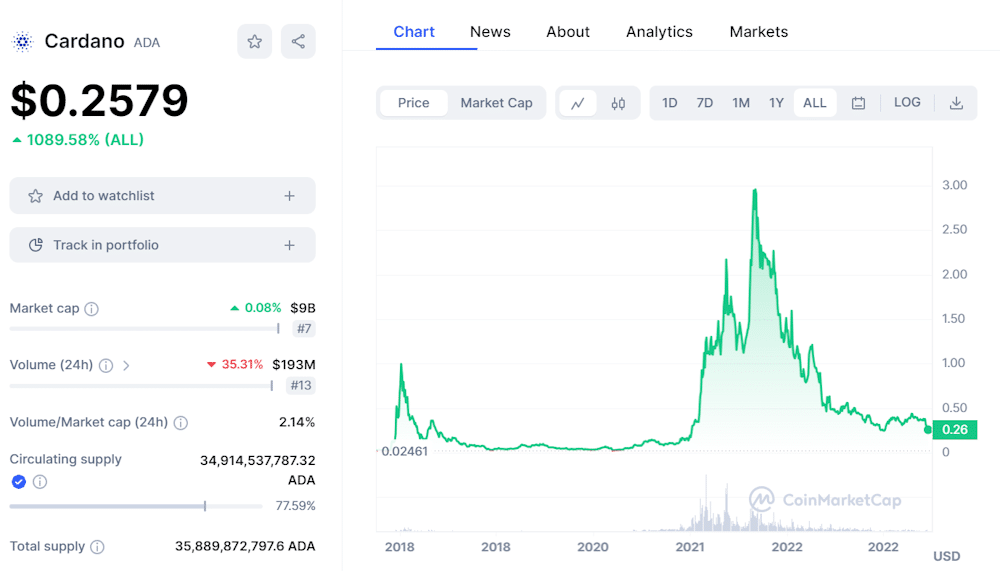Set chart range to 1D

click(x=670, y=103)
